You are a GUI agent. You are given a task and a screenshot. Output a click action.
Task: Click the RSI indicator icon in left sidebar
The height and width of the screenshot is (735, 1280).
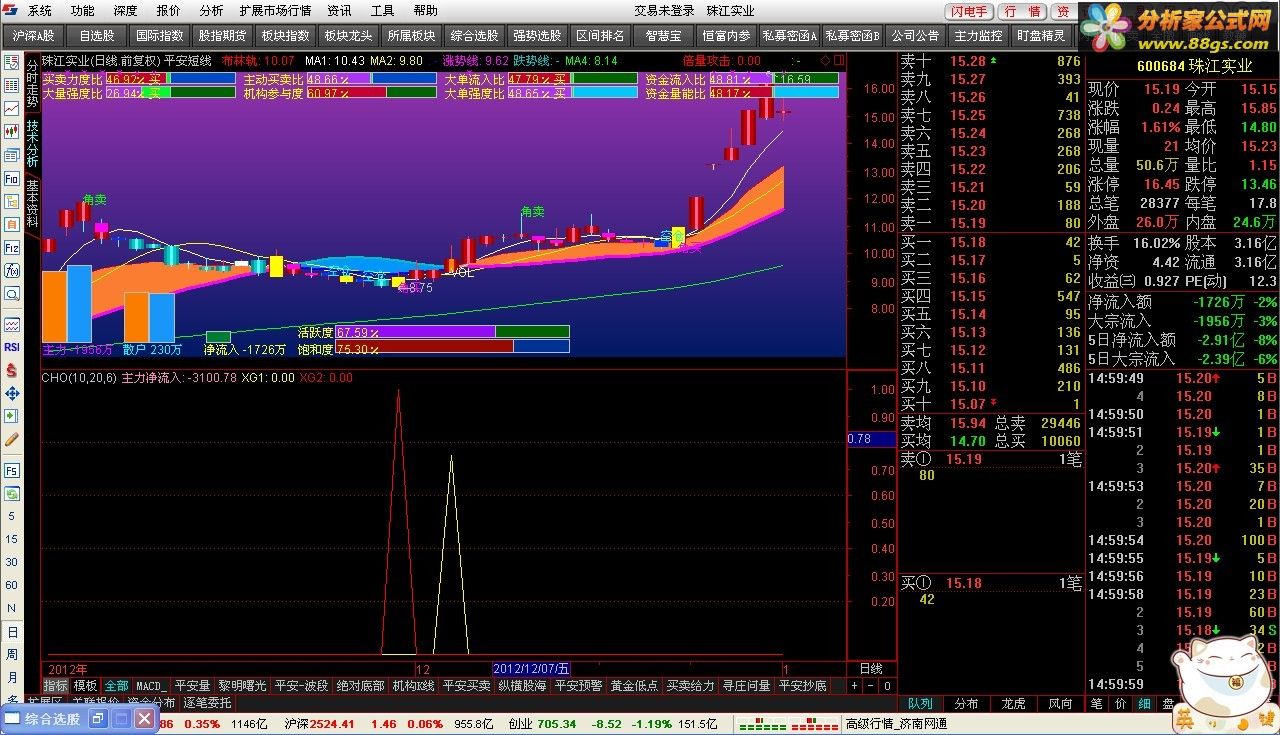tap(12, 347)
